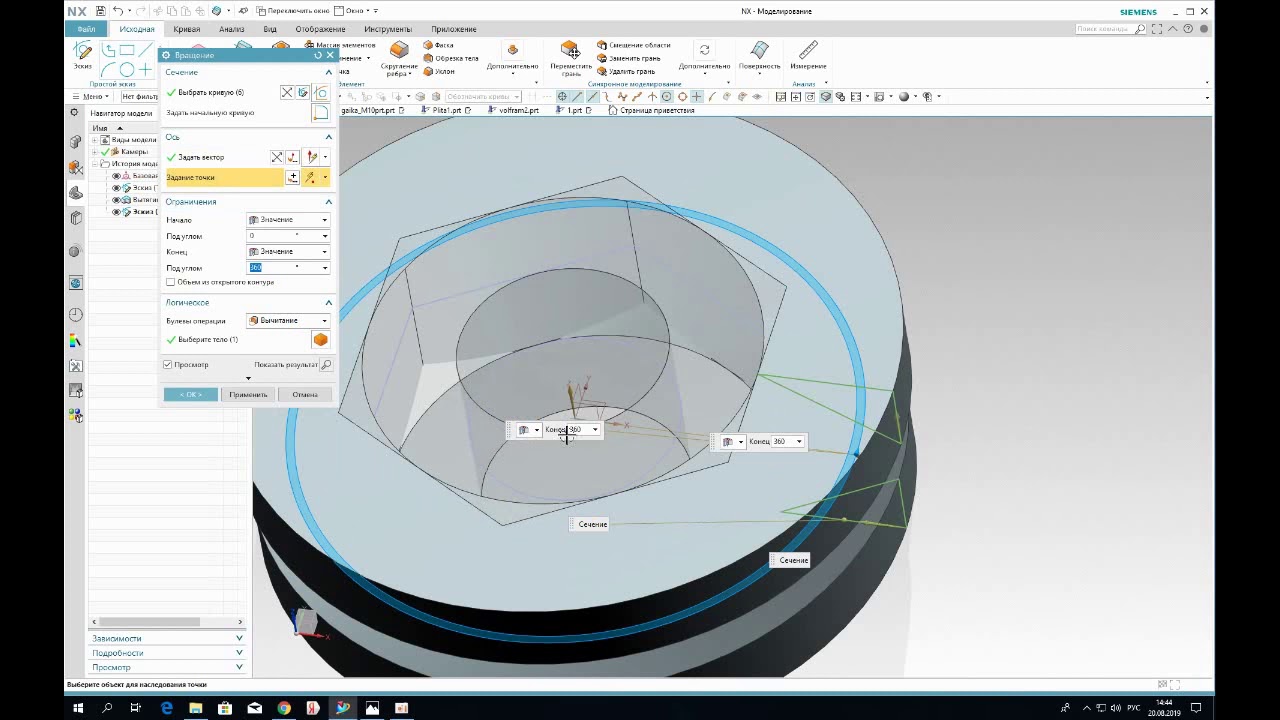This screenshot has height=720, width=1280.
Task: Click the Применить button
Action: pyautogui.click(x=248, y=394)
